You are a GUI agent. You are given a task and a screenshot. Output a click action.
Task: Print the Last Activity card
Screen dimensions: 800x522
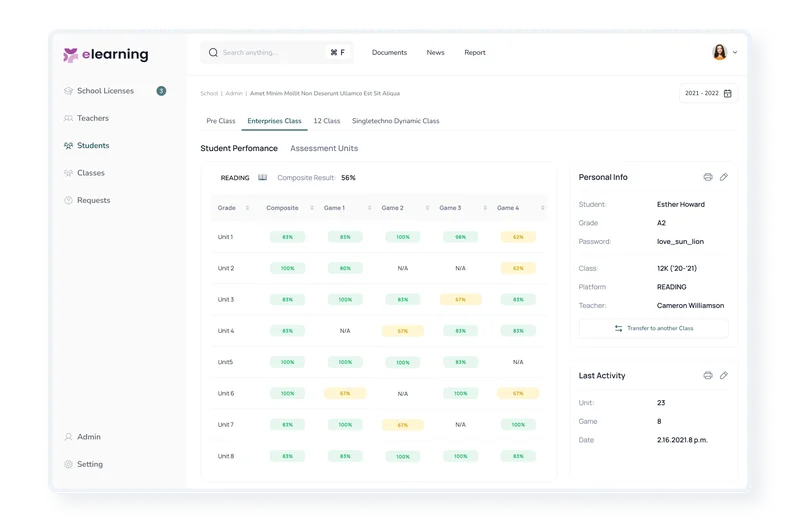[708, 376]
